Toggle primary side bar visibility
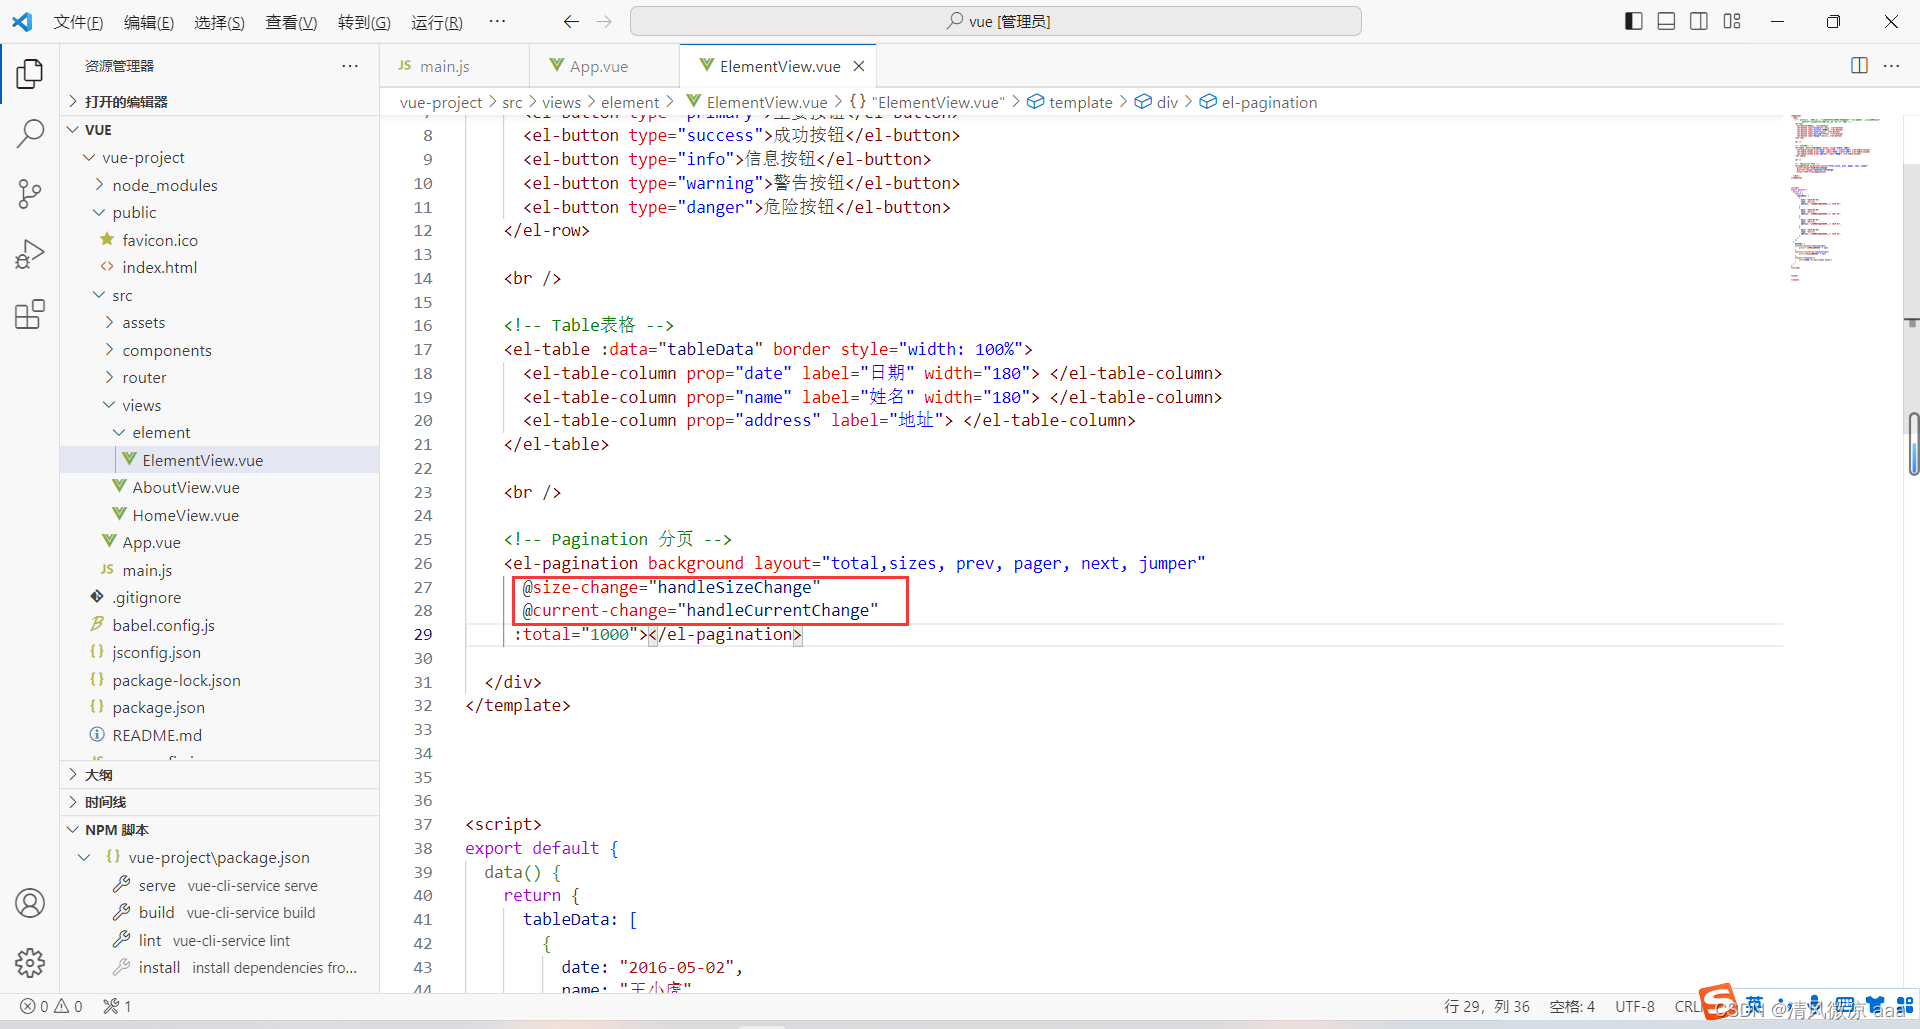Screen dimensions: 1920x1029 [1634, 21]
